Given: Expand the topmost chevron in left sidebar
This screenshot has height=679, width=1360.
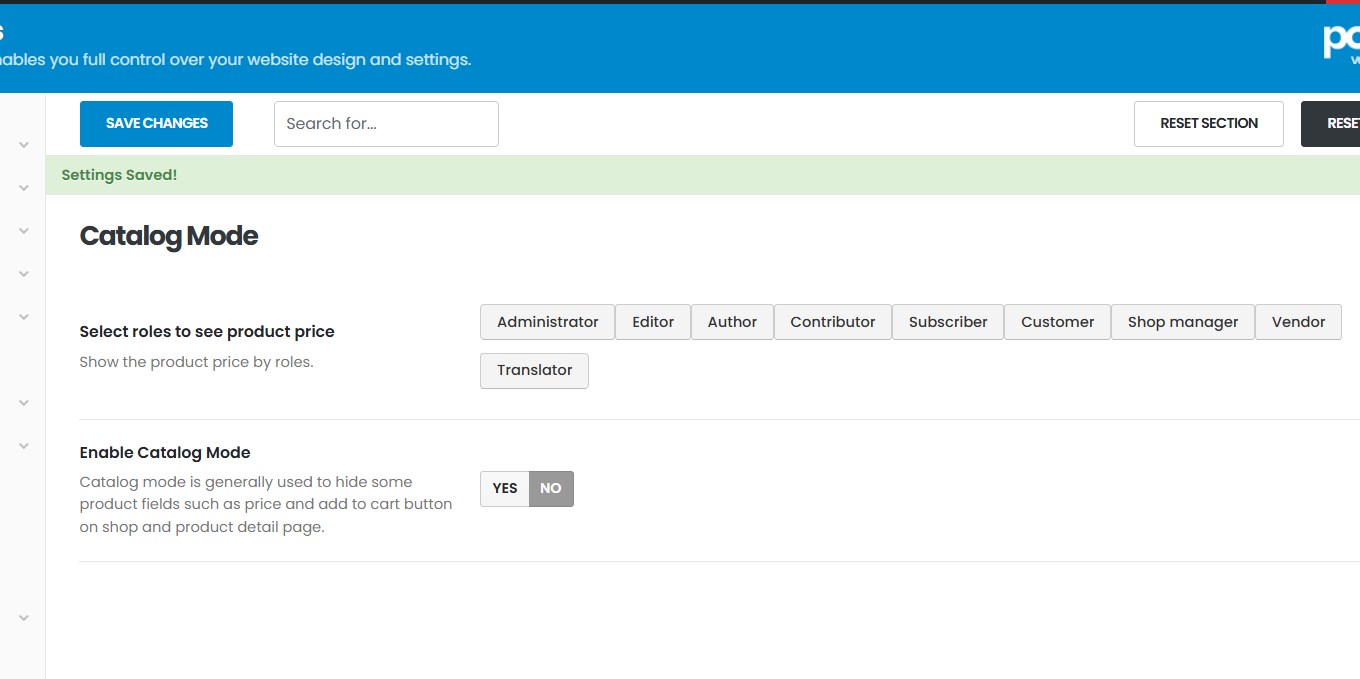Looking at the screenshot, I should pyautogui.click(x=24, y=145).
